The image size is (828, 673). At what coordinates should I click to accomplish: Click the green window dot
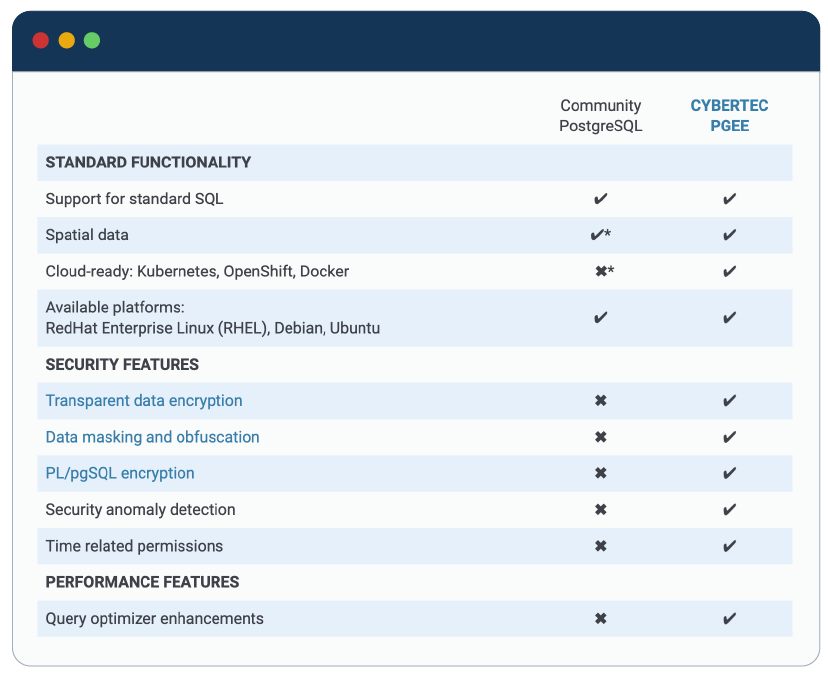pos(92,41)
